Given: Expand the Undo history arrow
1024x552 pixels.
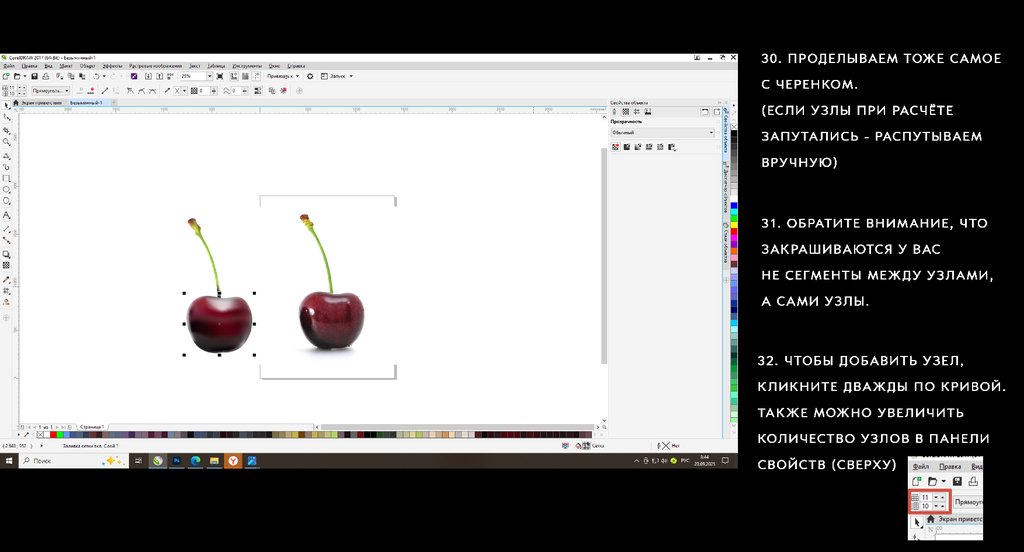Looking at the screenshot, I should pyautogui.click(x=104, y=76).
